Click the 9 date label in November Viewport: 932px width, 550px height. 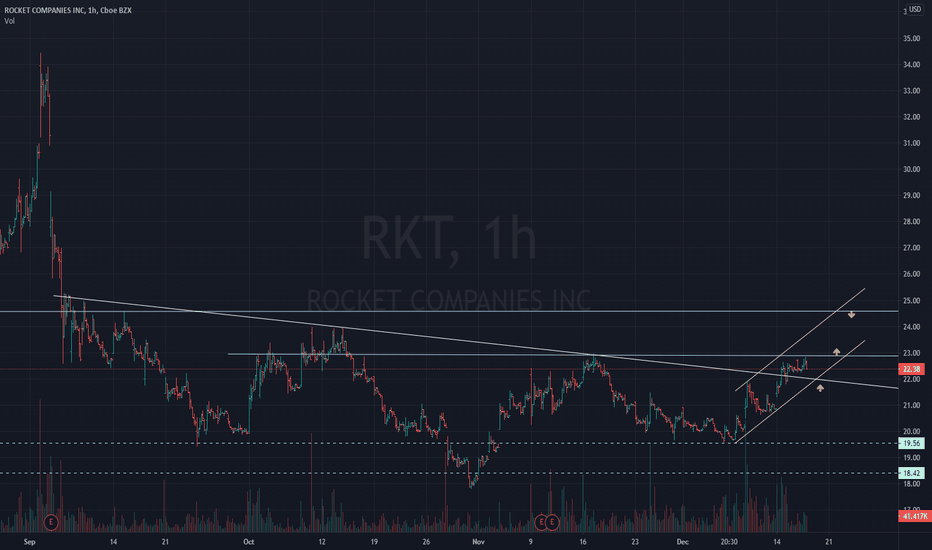530,542
